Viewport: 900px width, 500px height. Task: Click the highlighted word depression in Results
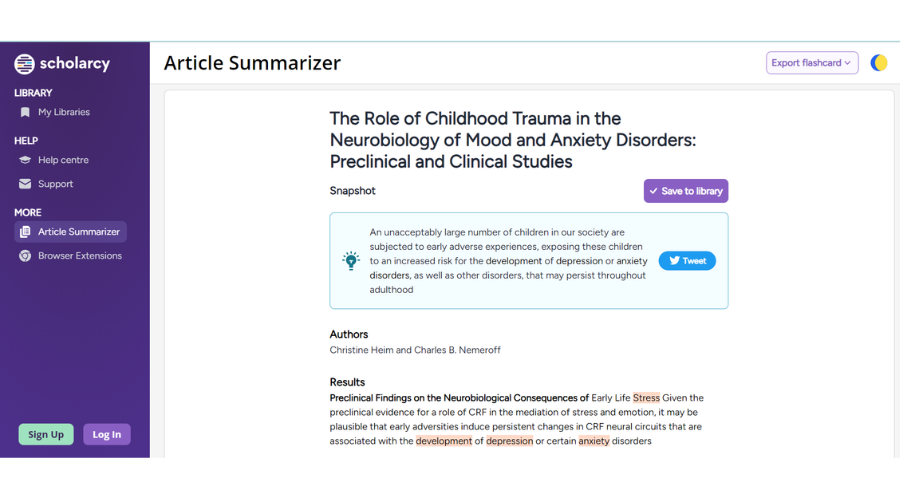pos(510,441)
